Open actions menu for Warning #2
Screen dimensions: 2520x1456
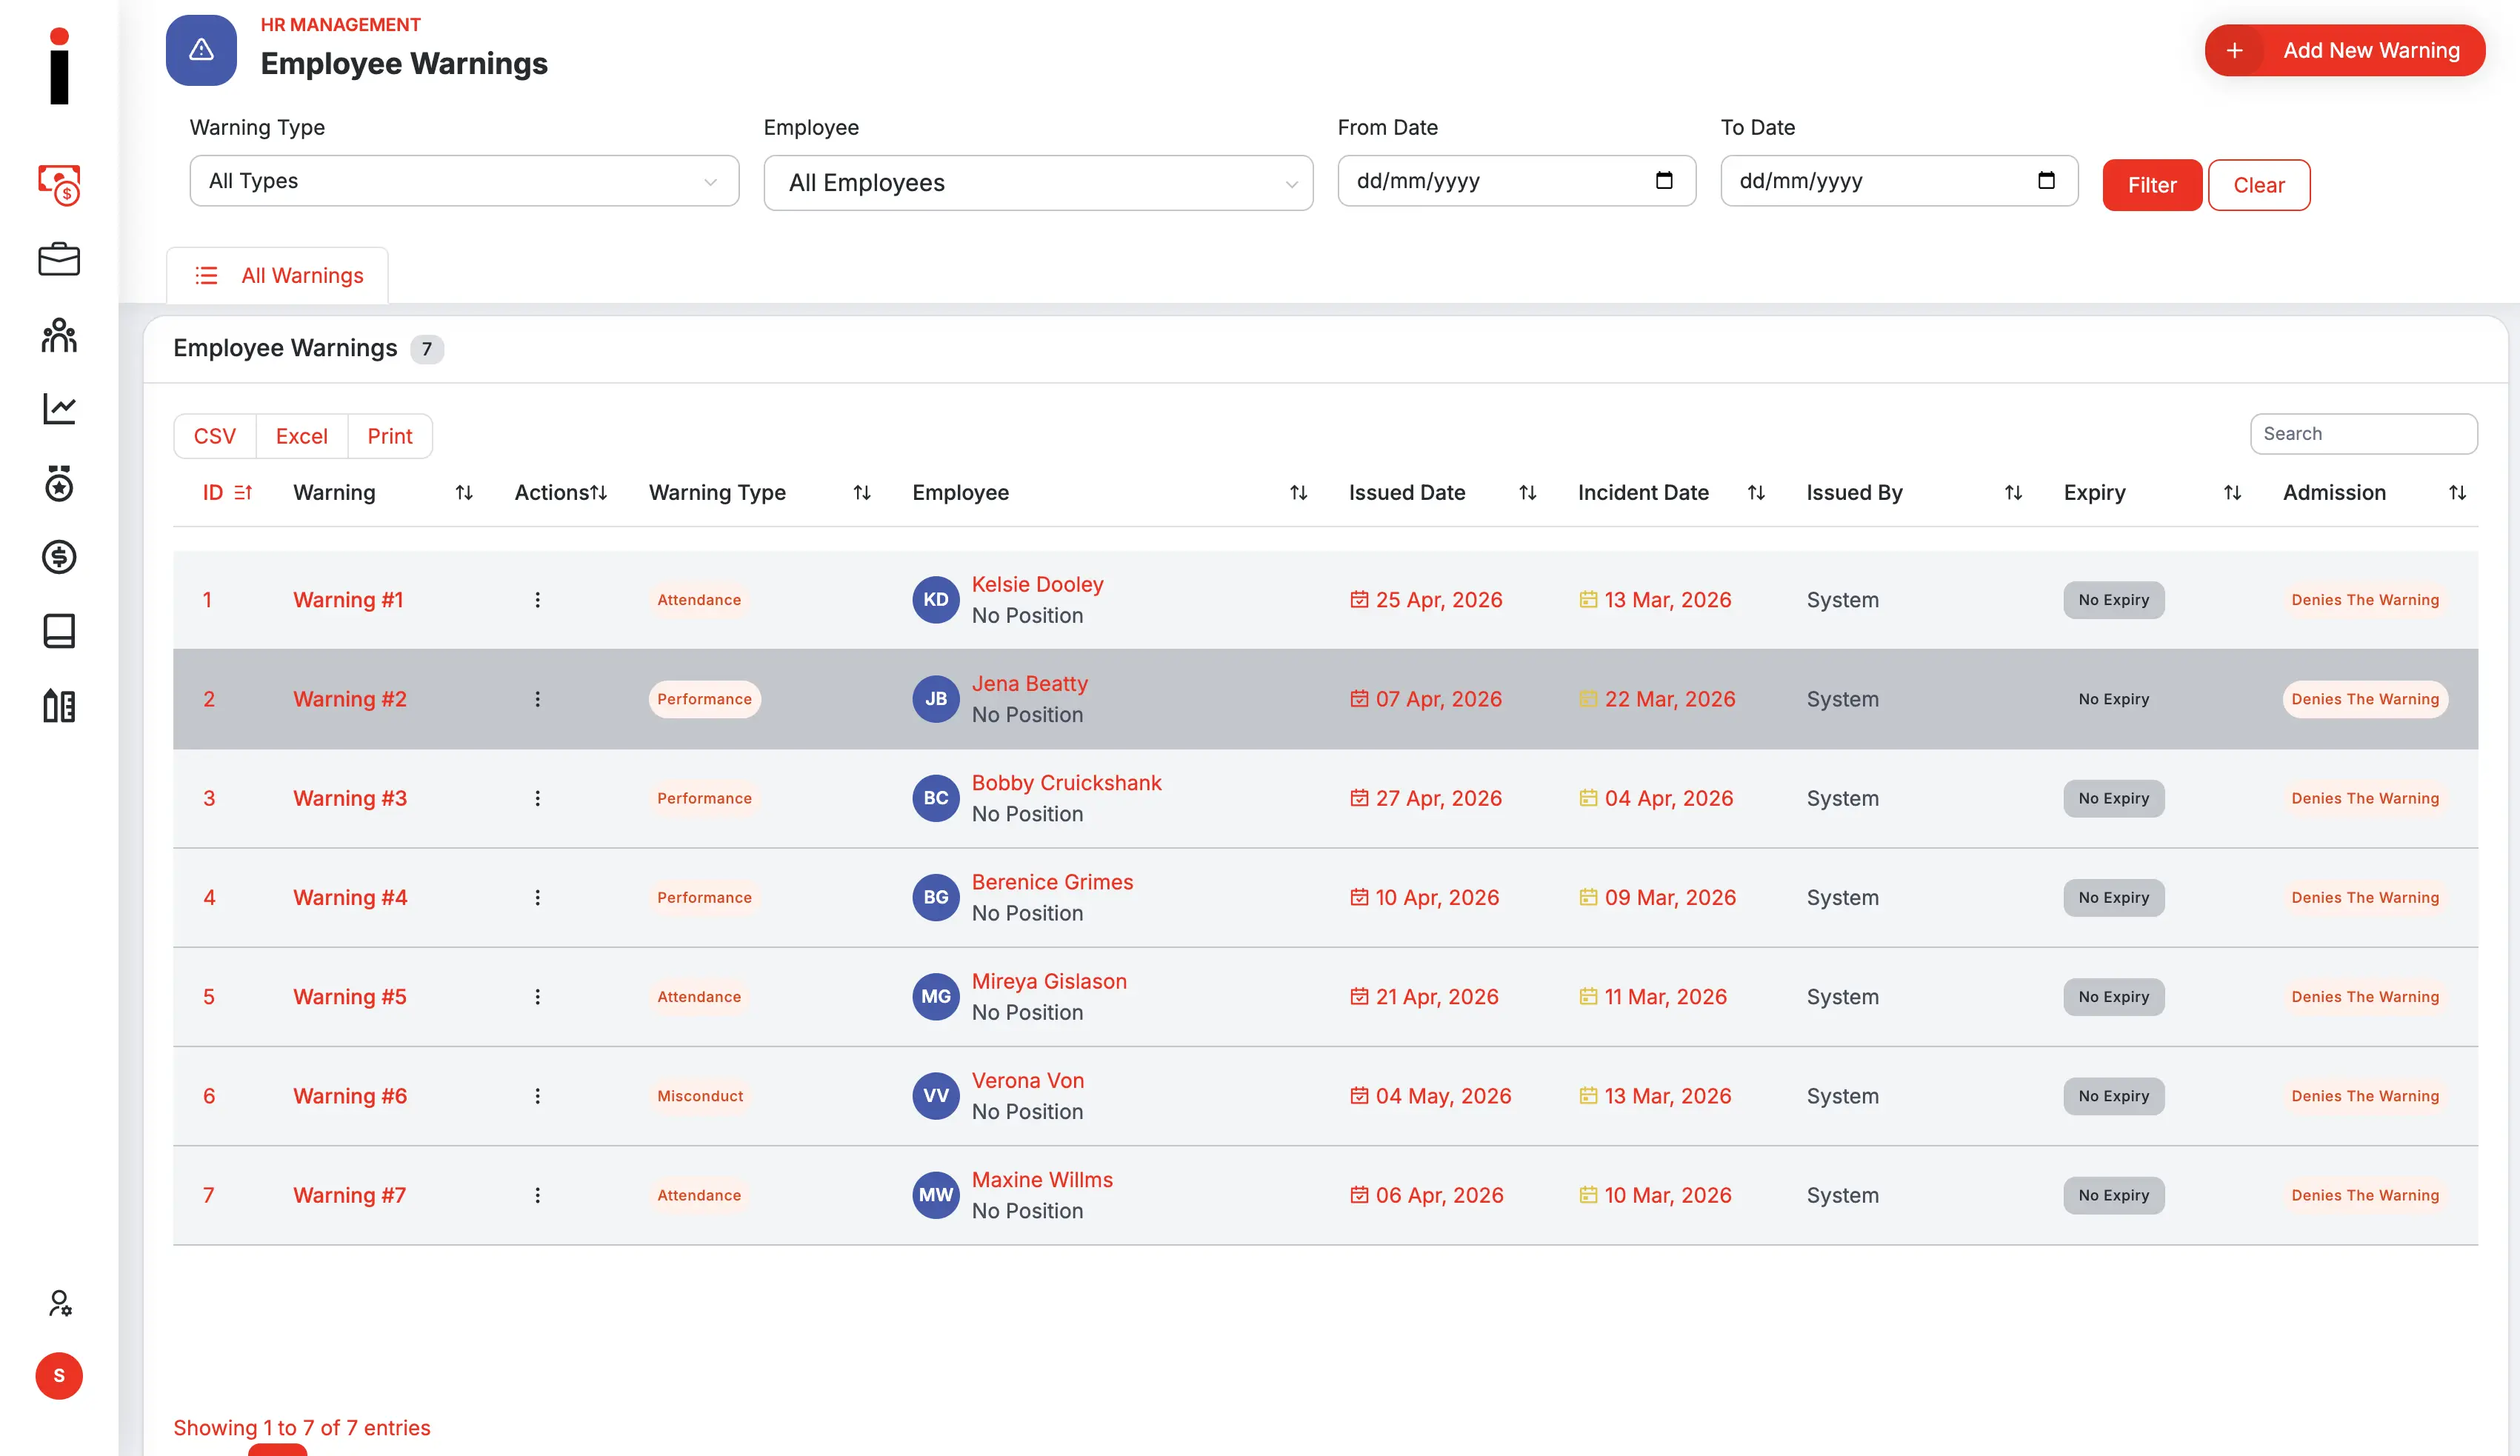tap(537, 699)
